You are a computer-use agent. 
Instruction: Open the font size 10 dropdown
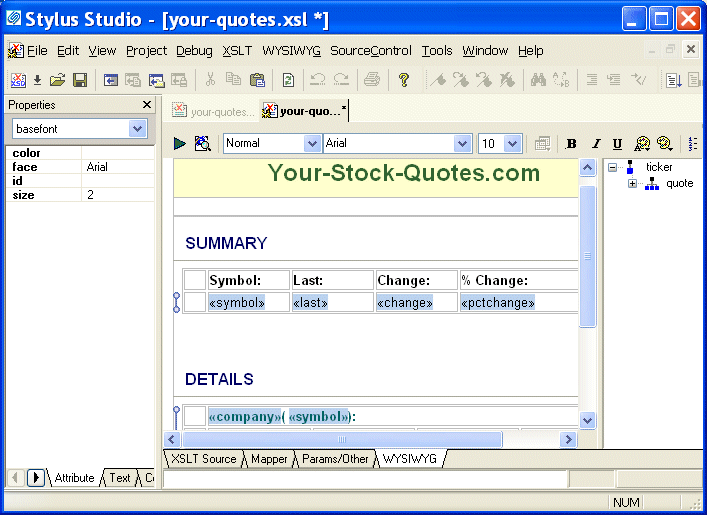[x=513, y=144]
